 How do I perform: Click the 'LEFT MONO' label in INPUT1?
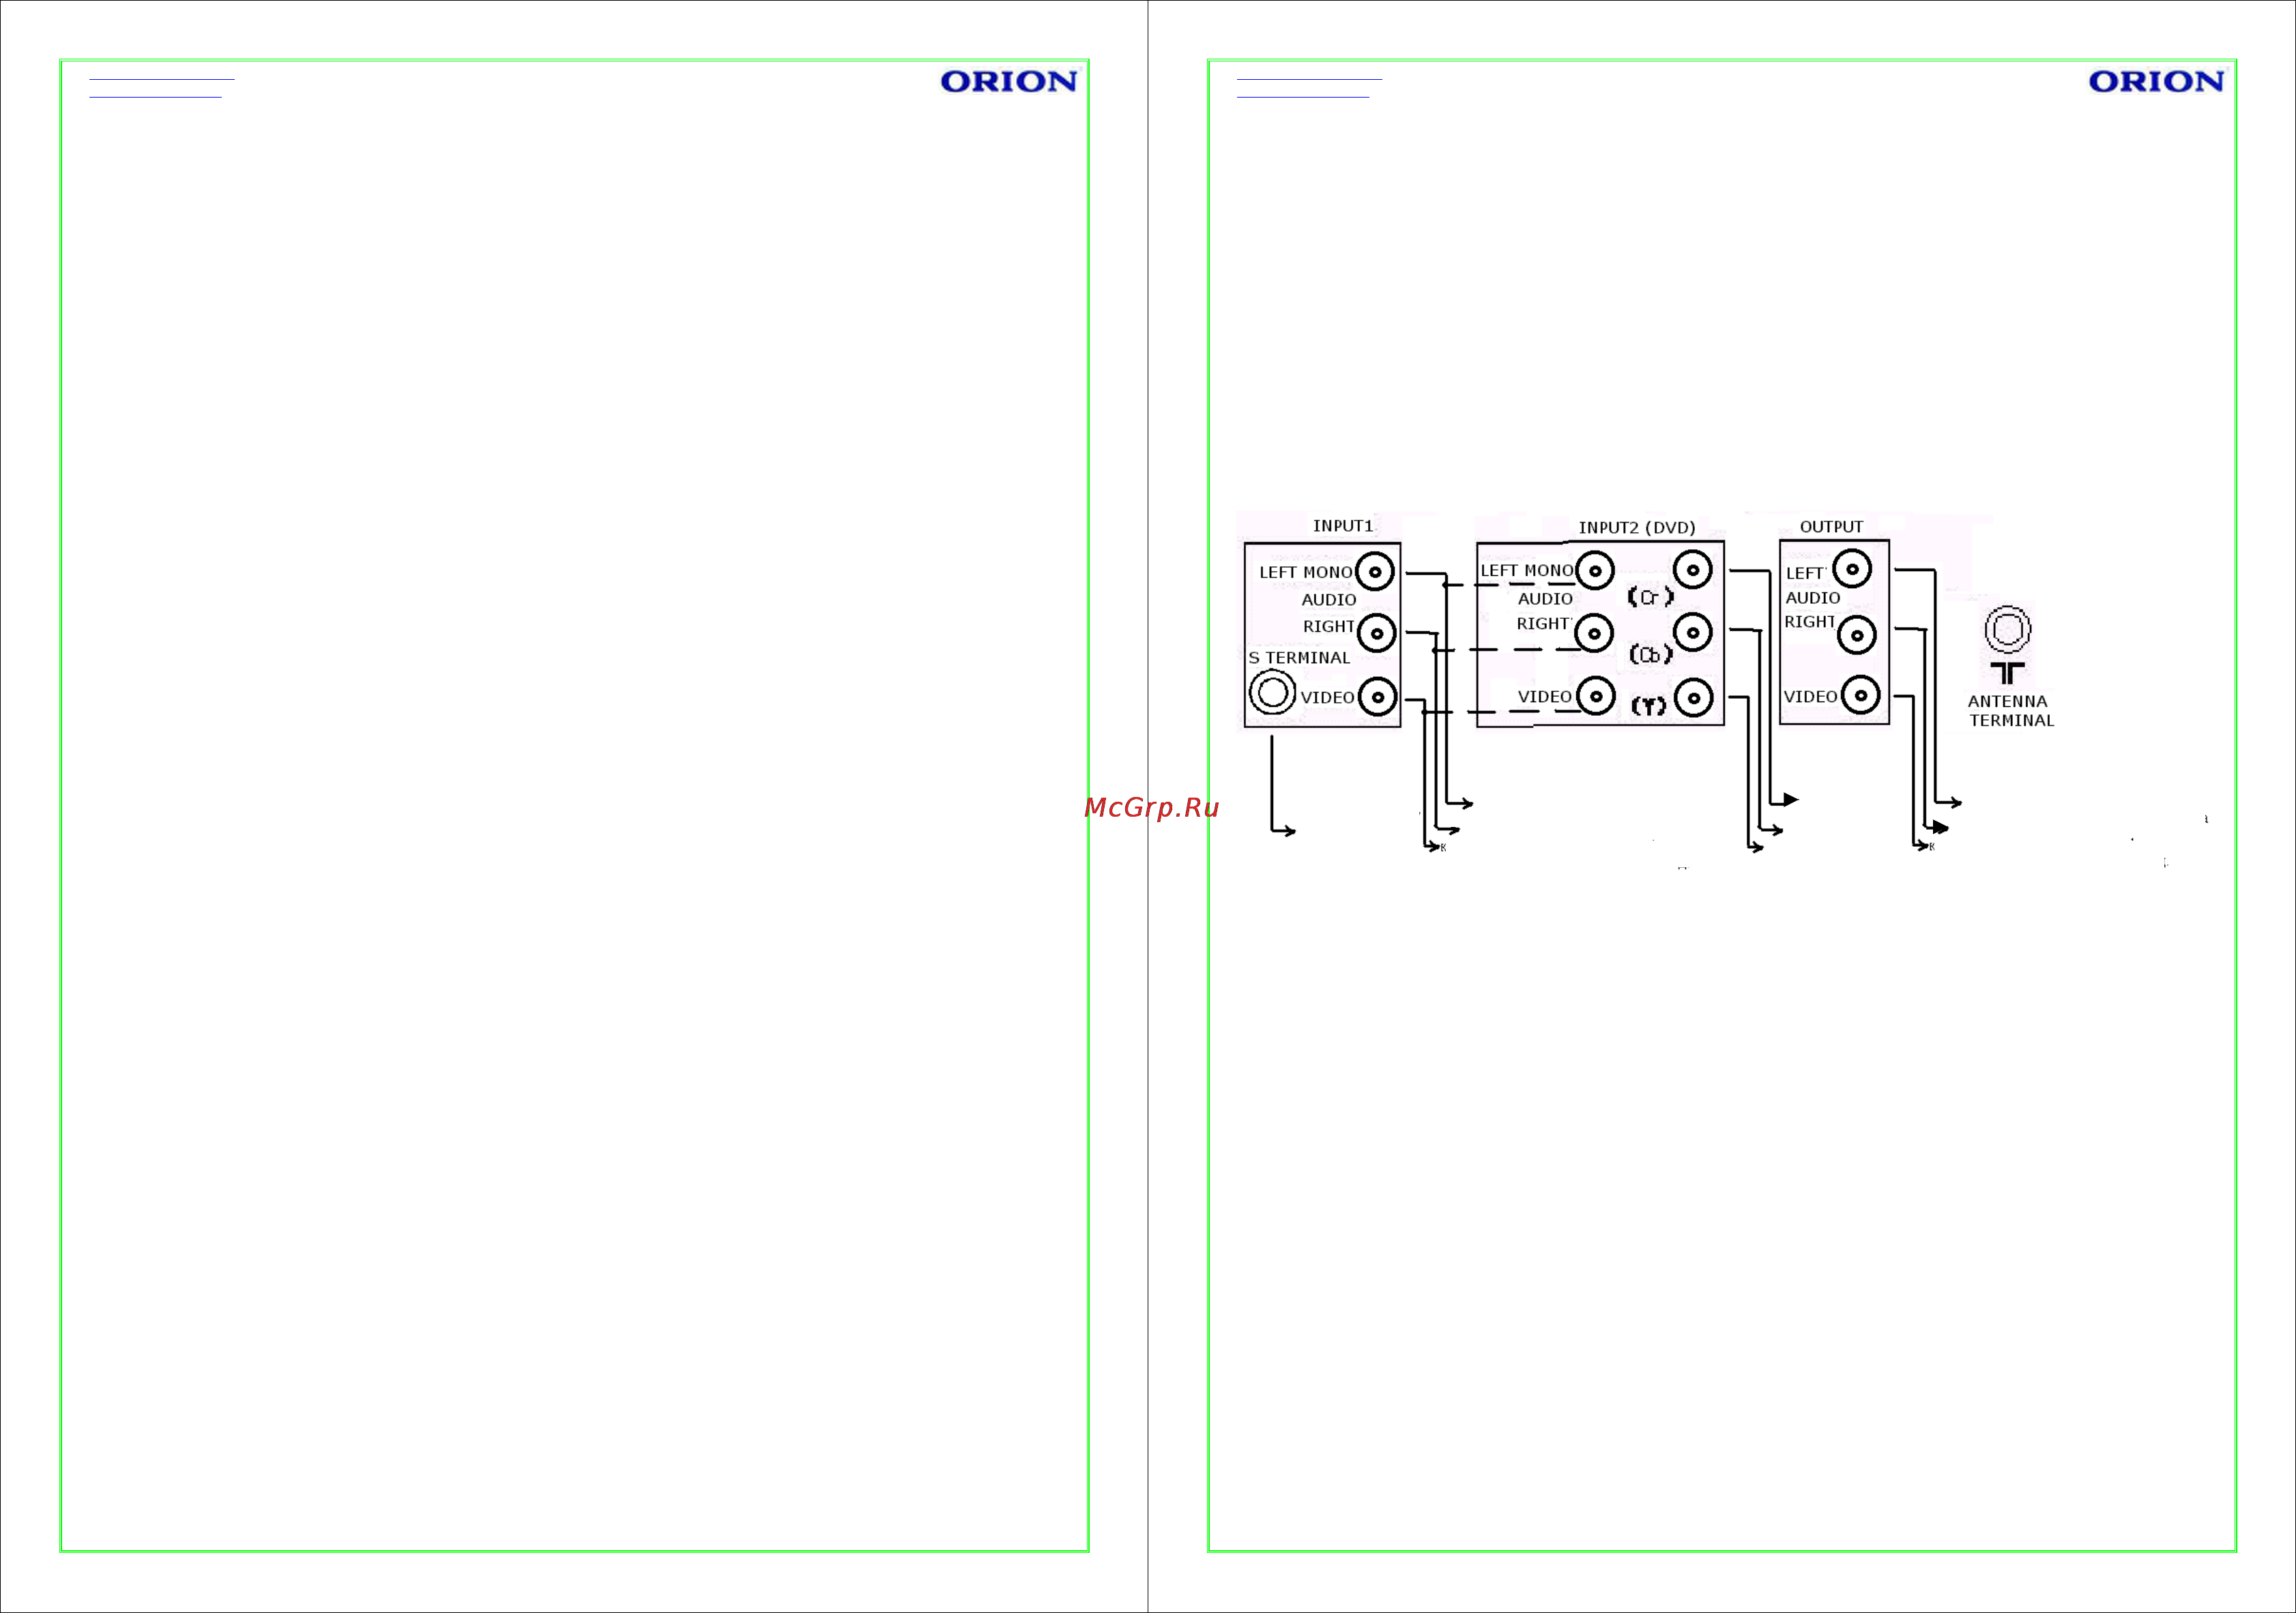[1306, 573]
